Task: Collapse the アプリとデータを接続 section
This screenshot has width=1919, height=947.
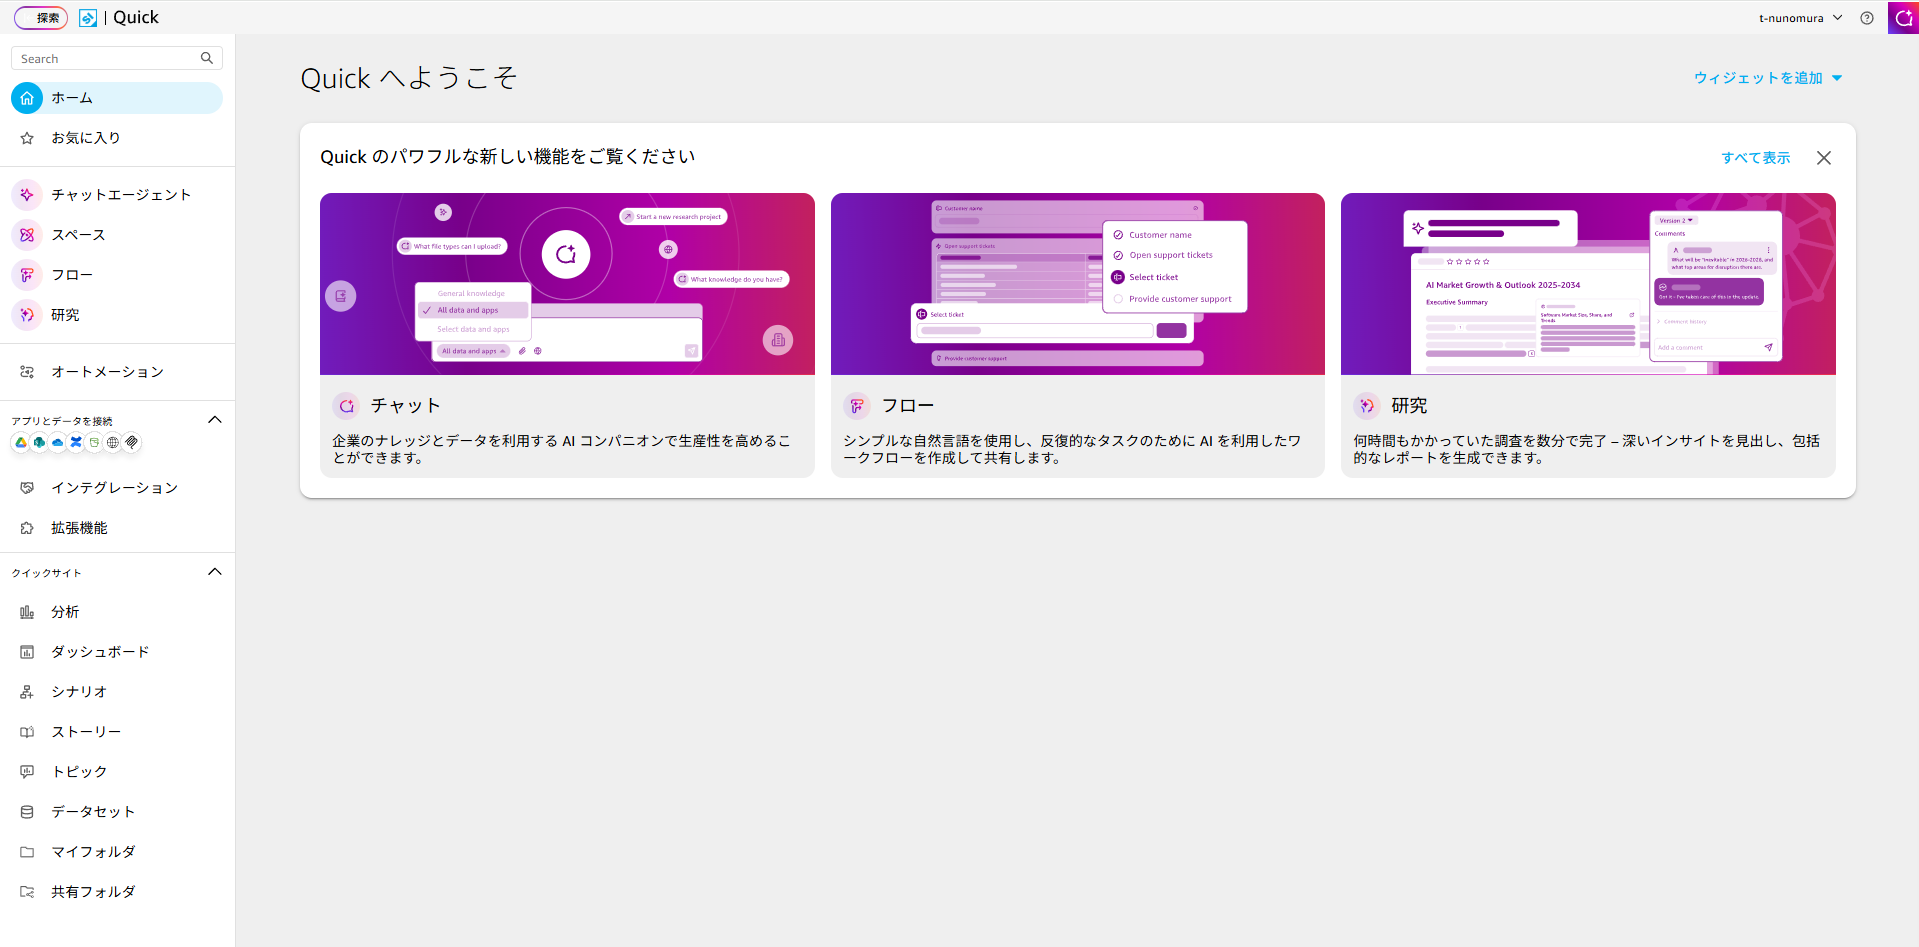Action: point(214,420)
